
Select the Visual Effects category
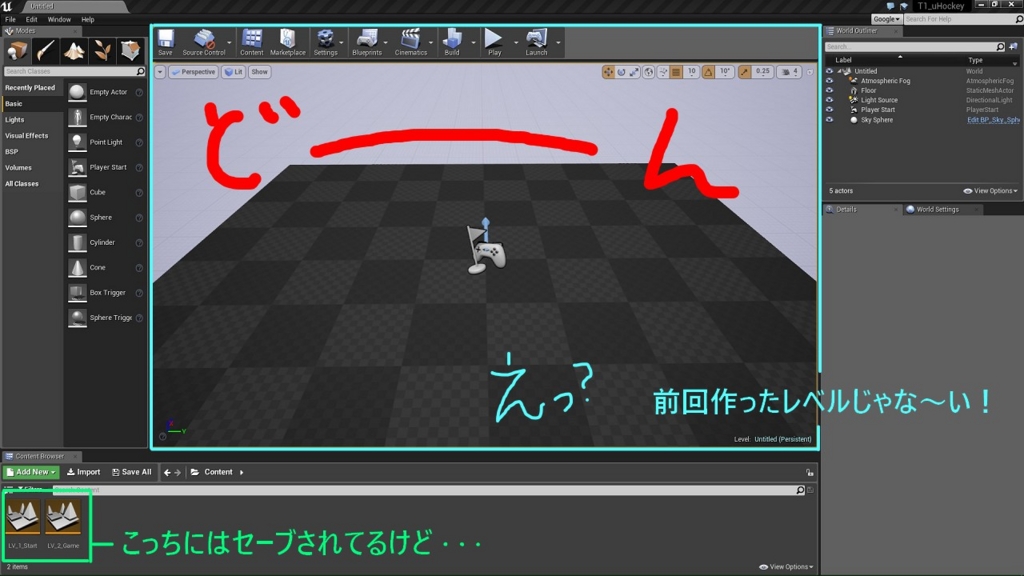click(x=27, y=136)
